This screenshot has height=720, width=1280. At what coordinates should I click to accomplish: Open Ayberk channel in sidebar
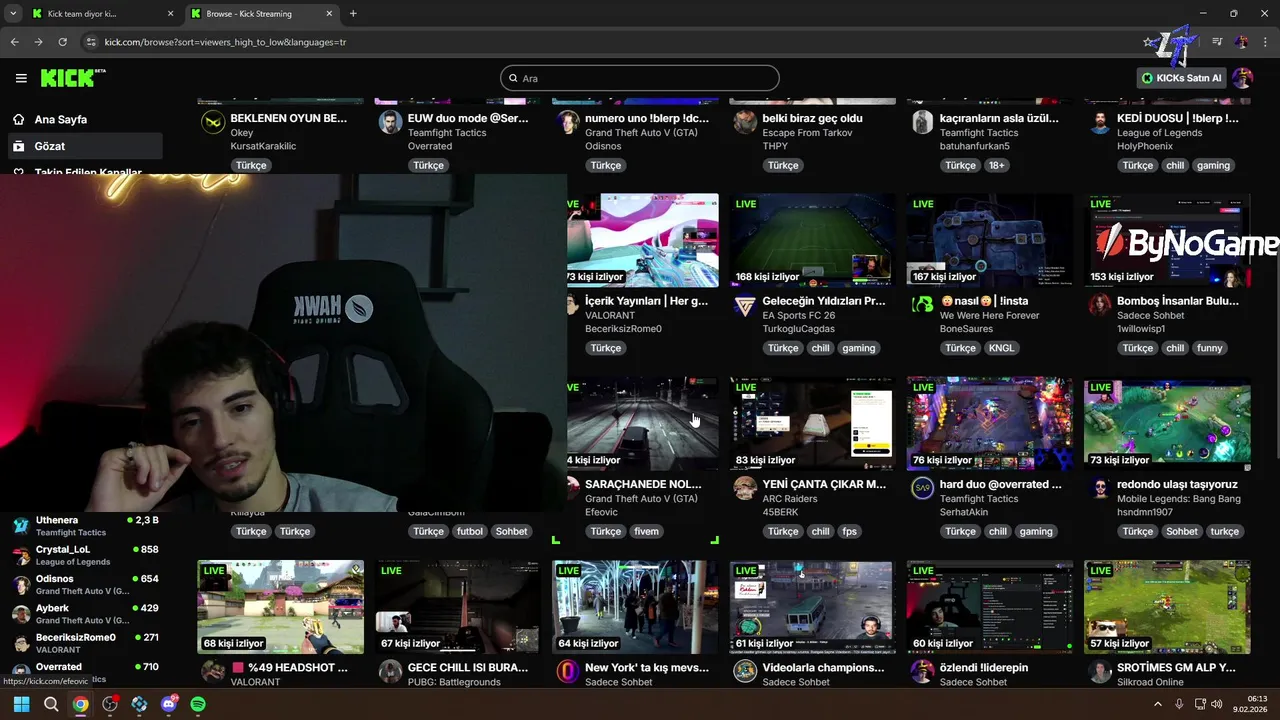coord(85,614)
